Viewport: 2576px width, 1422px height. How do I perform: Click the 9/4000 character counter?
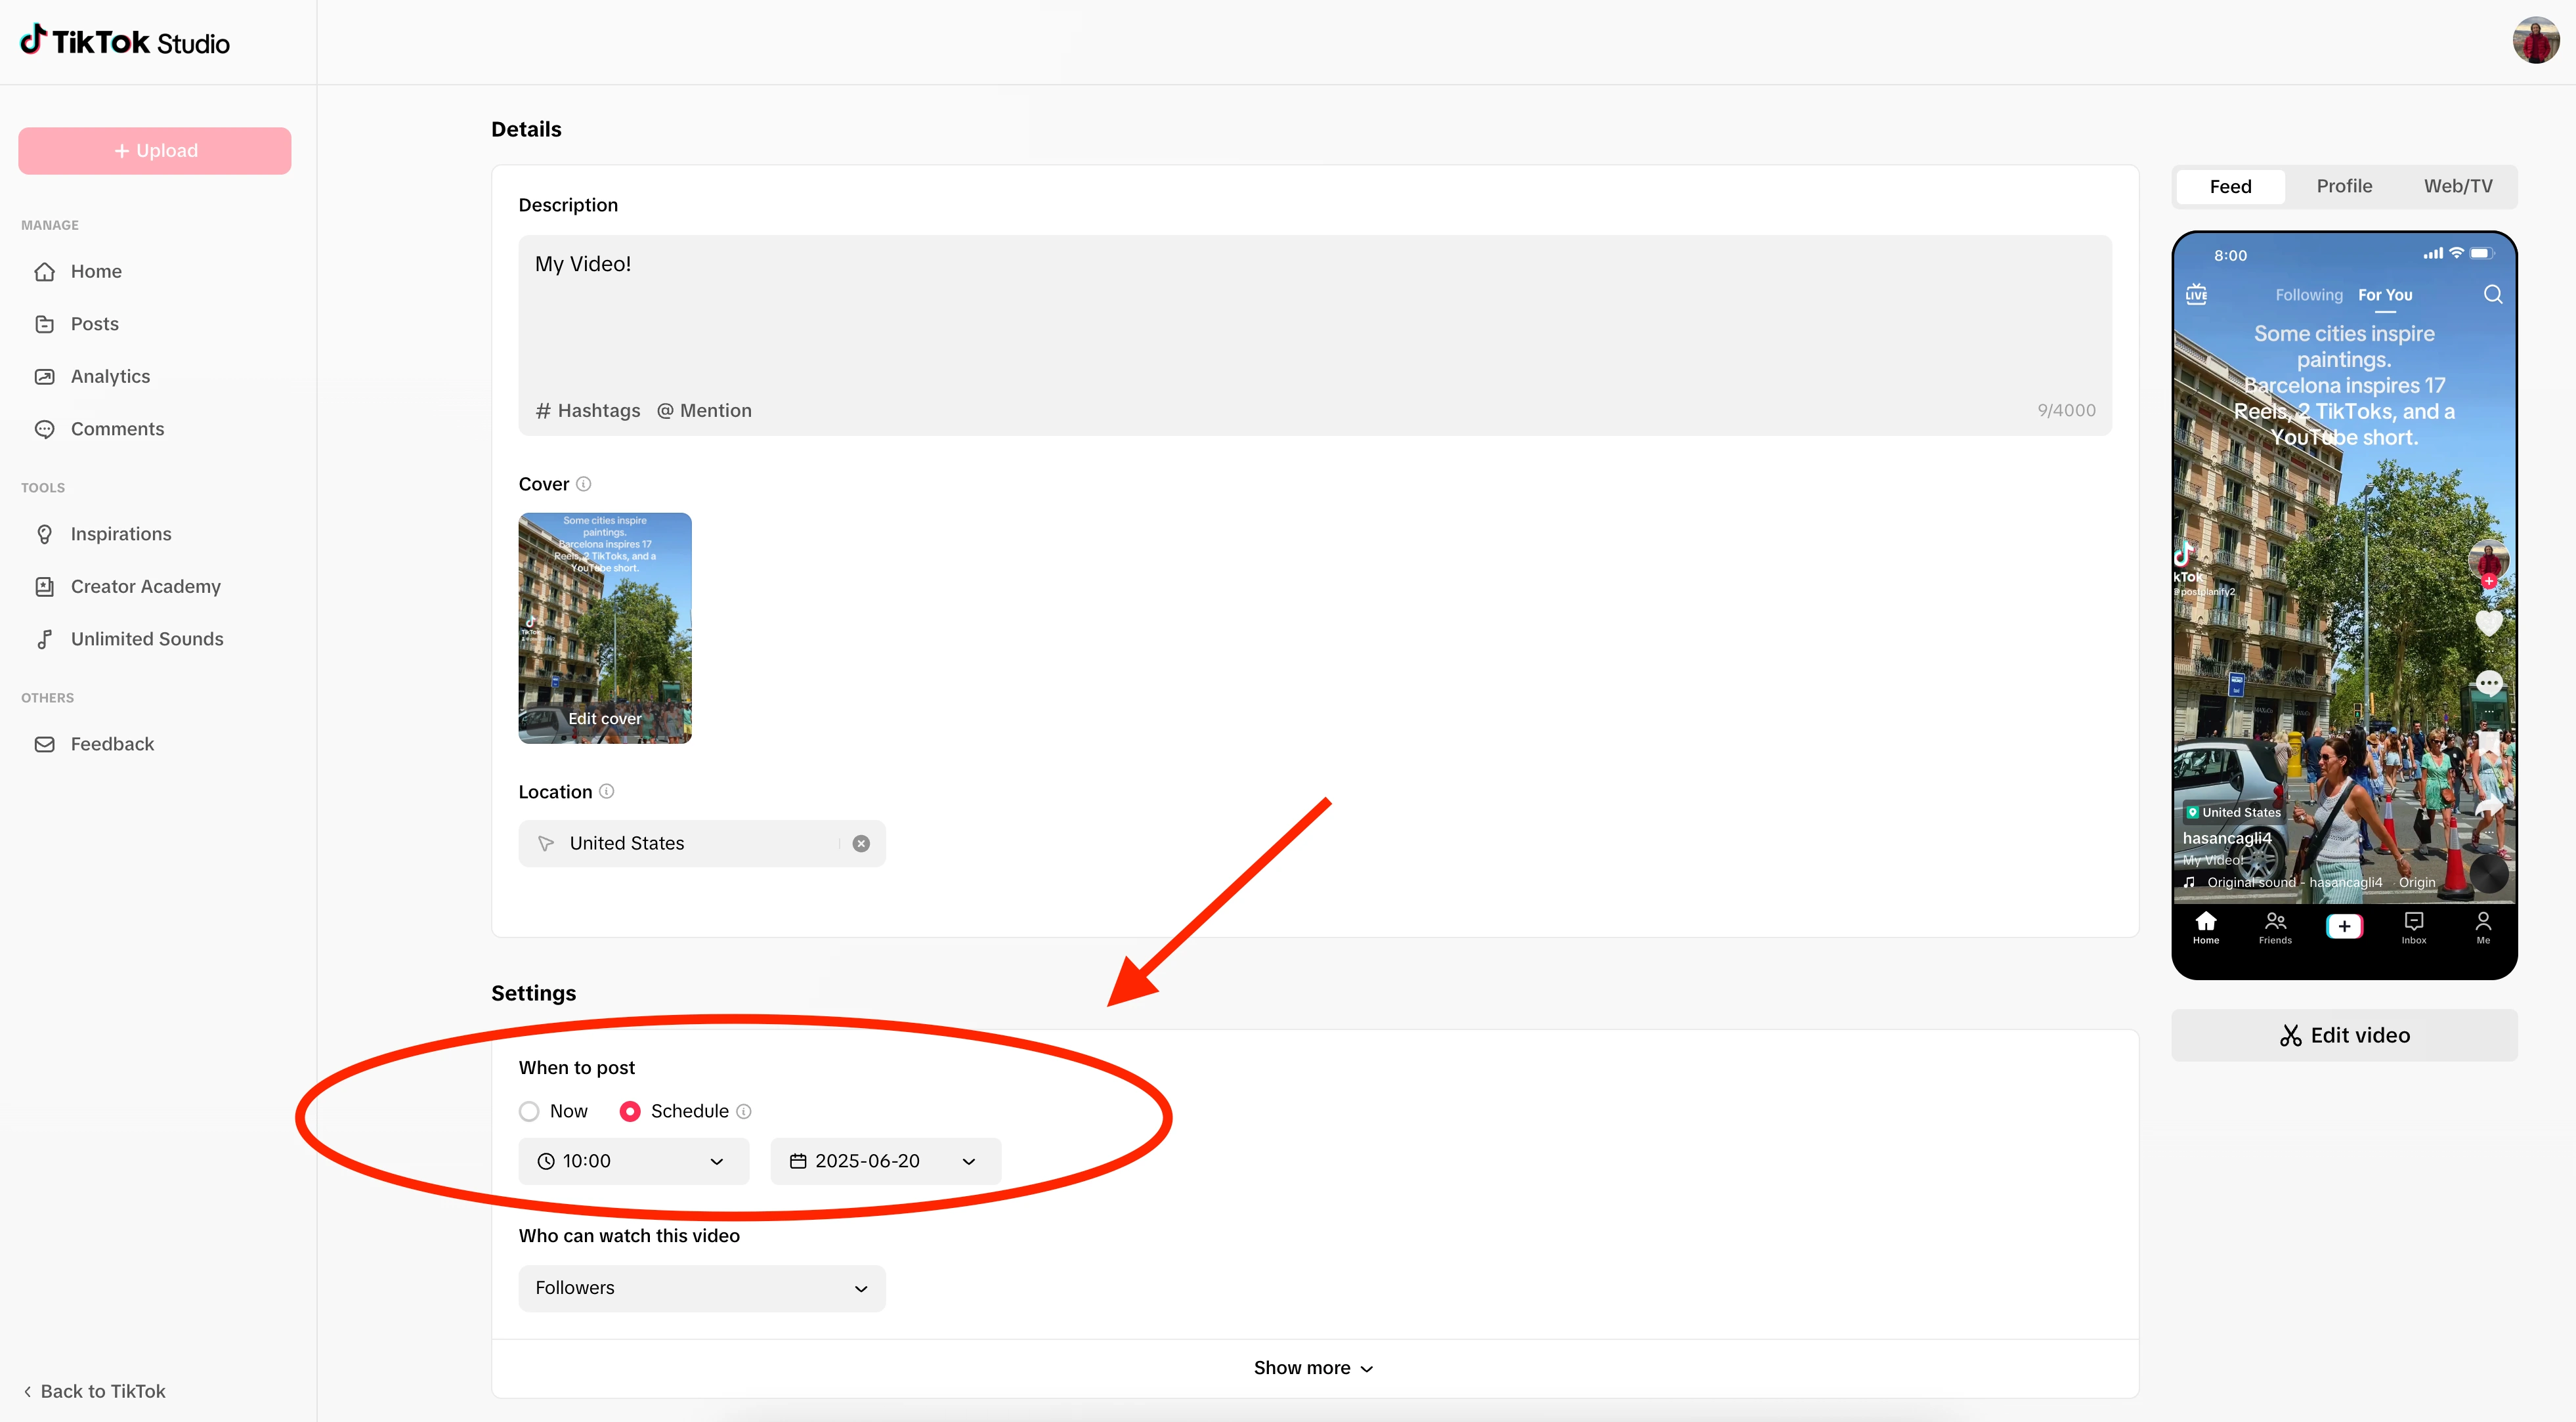tap(2066, 410)
